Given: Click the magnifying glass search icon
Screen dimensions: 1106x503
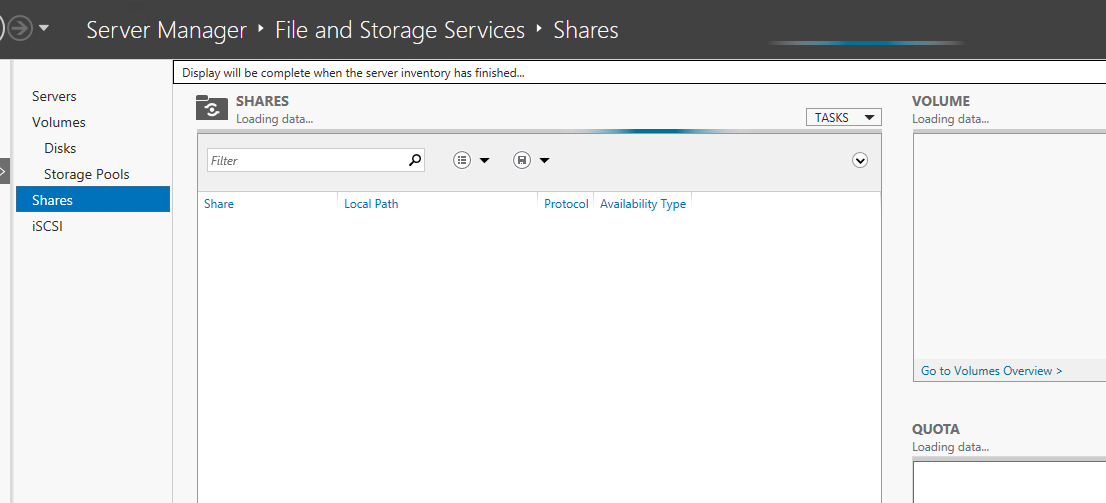Looking at the screenshot, I should pyautogui.click(x=415, y=160).
